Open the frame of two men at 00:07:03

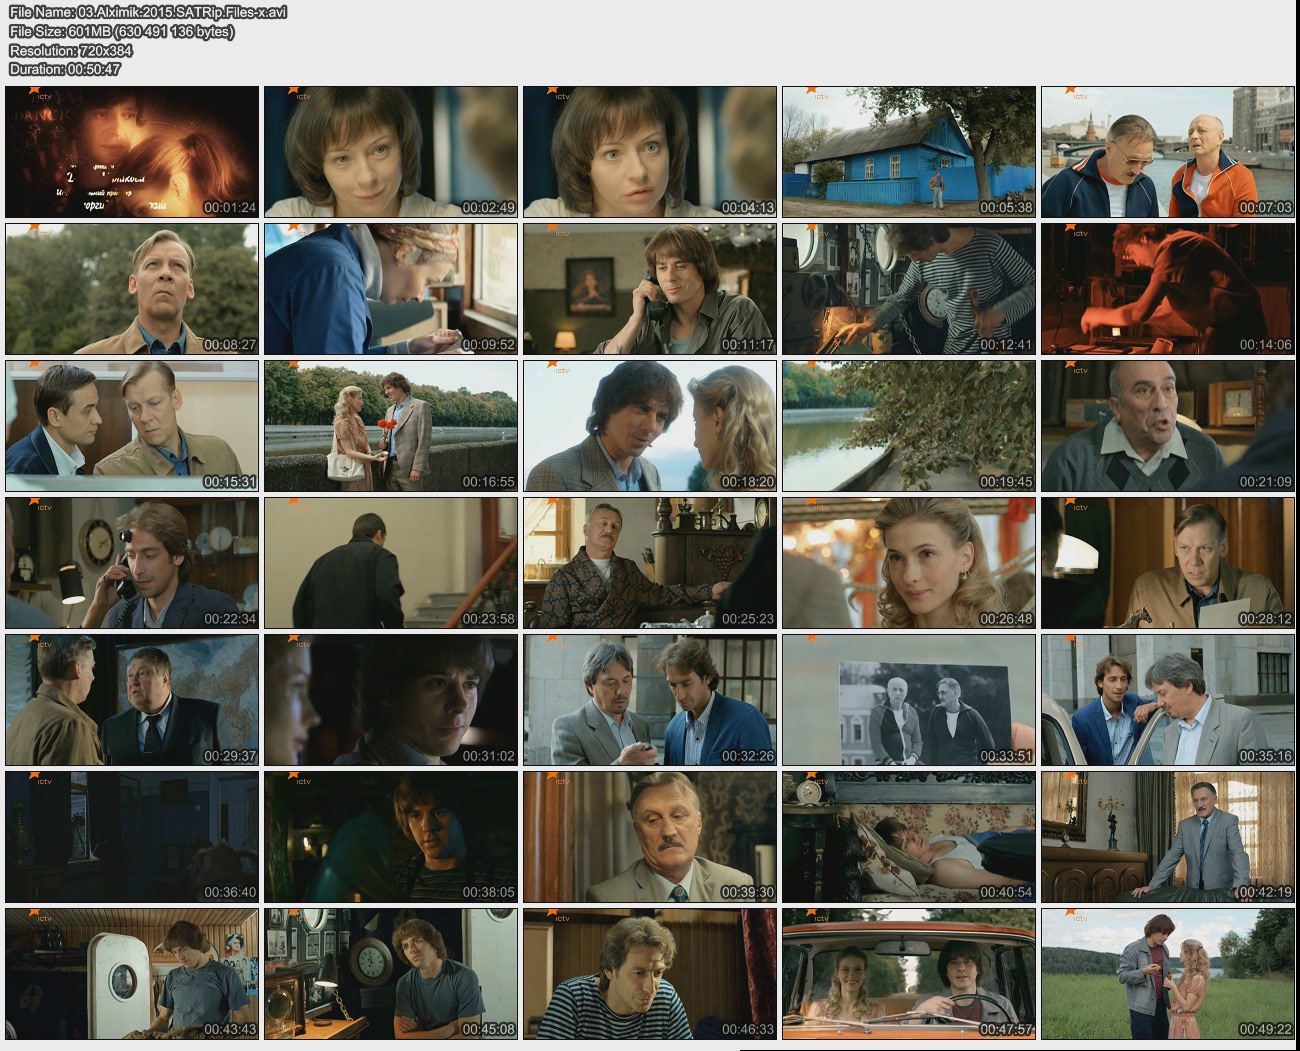[x=1167, y=152]
